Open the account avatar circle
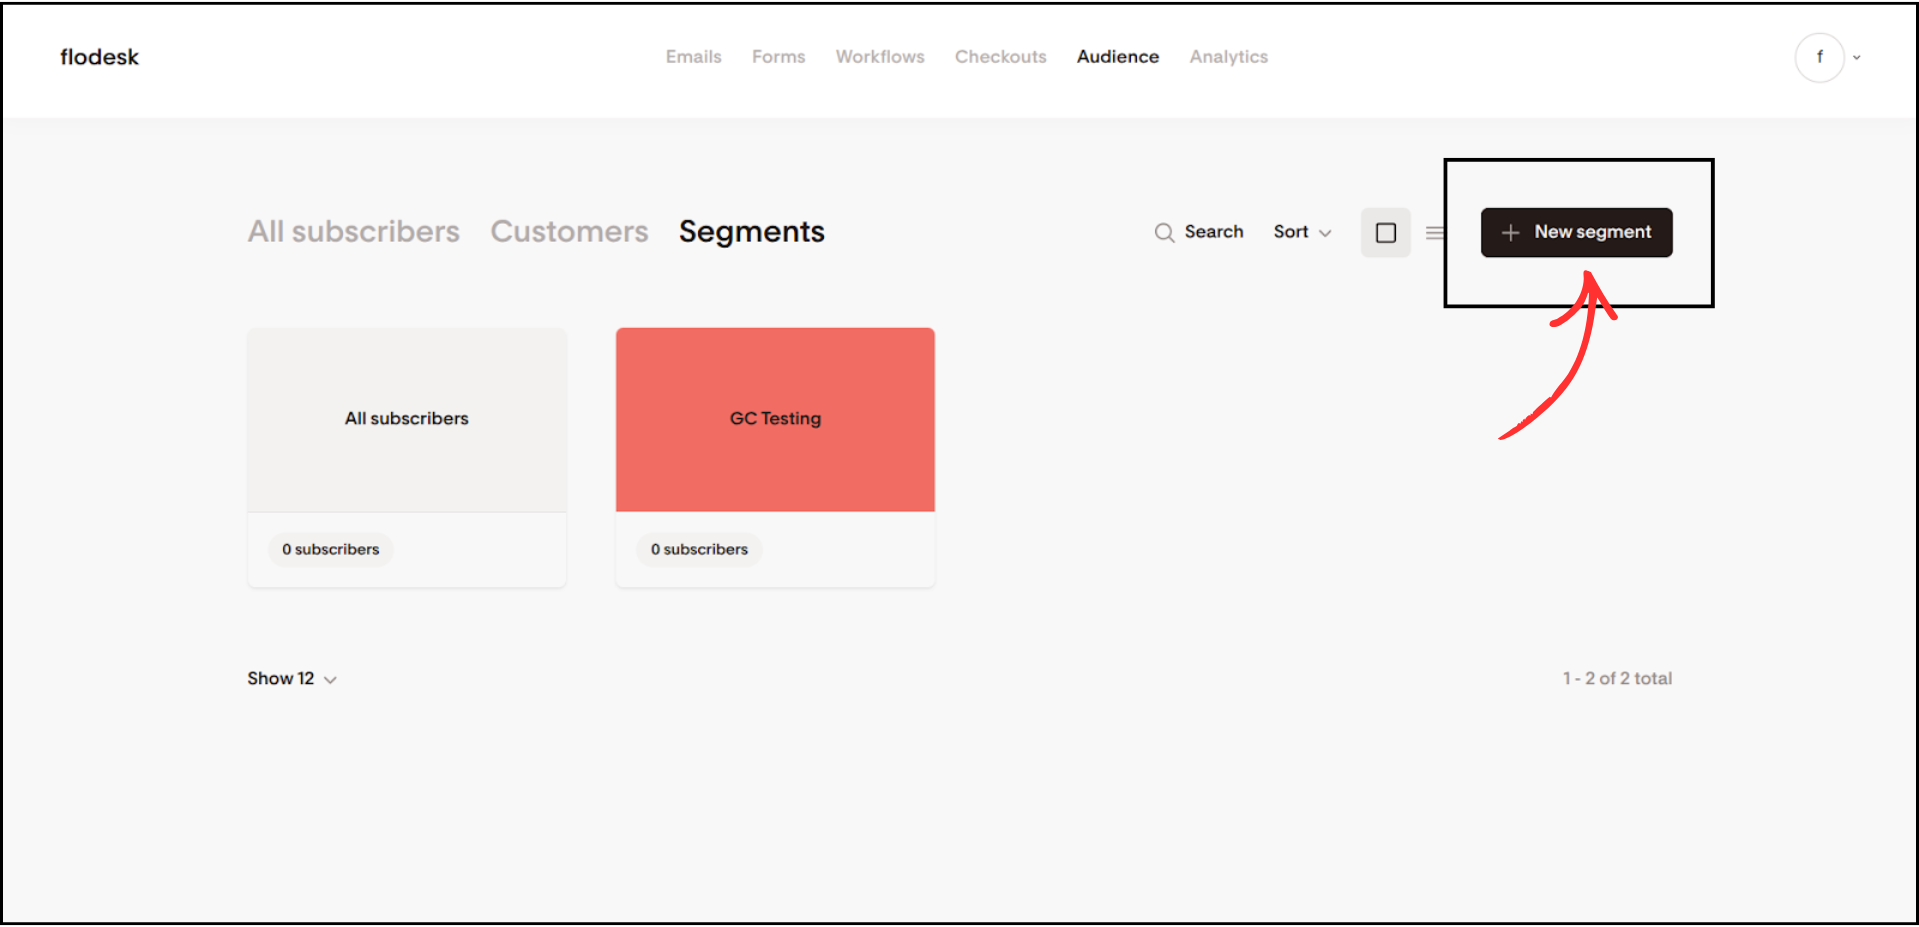 pyautogui.click(x=1820, y=57)
